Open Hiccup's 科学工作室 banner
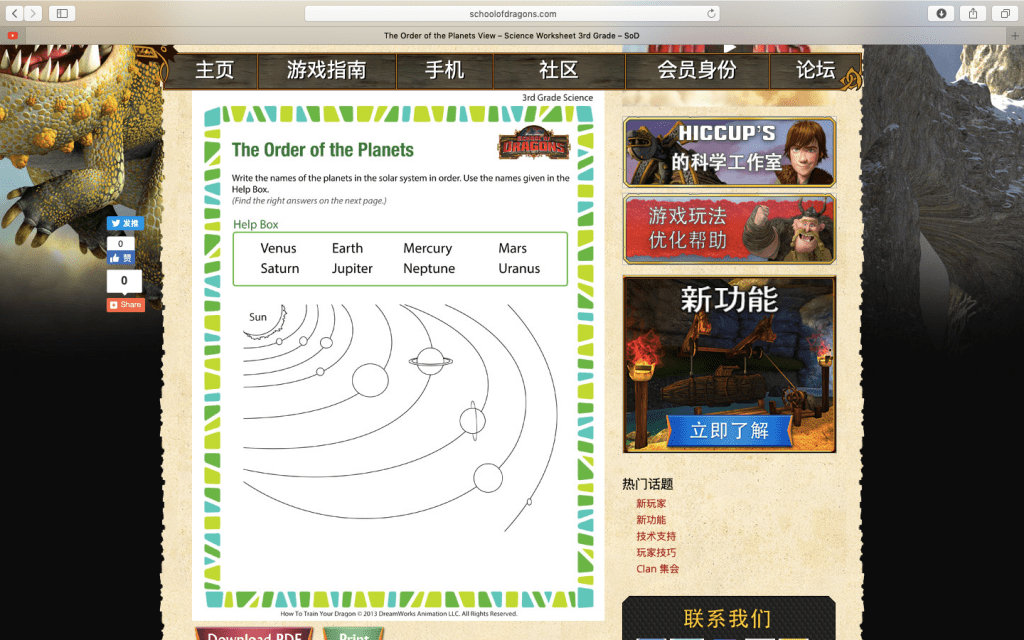Viewport: 1024px width, 640px height. pos(729,152)
